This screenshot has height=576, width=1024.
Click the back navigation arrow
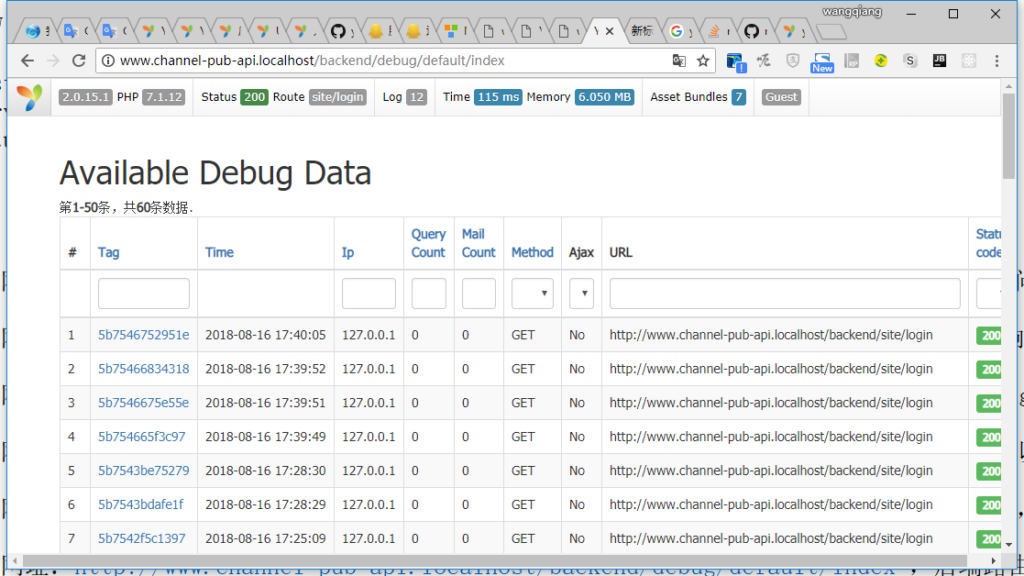tap(28, 60)
